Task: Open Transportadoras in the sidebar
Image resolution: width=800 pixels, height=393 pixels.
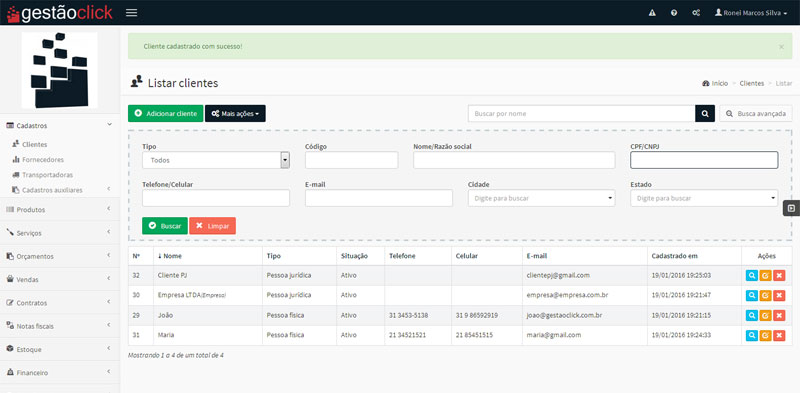Action: pyautogui.click(x=47, y=175)
